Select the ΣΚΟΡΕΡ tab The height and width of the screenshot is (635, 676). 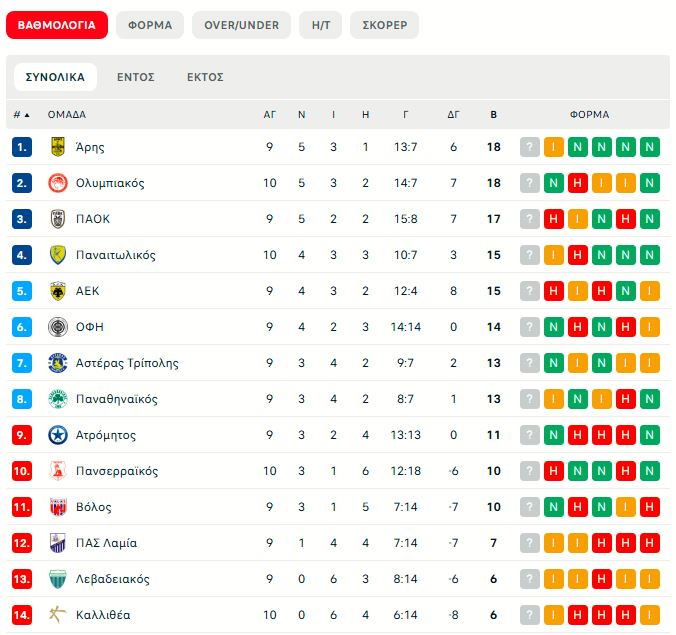tap(384, 25)
